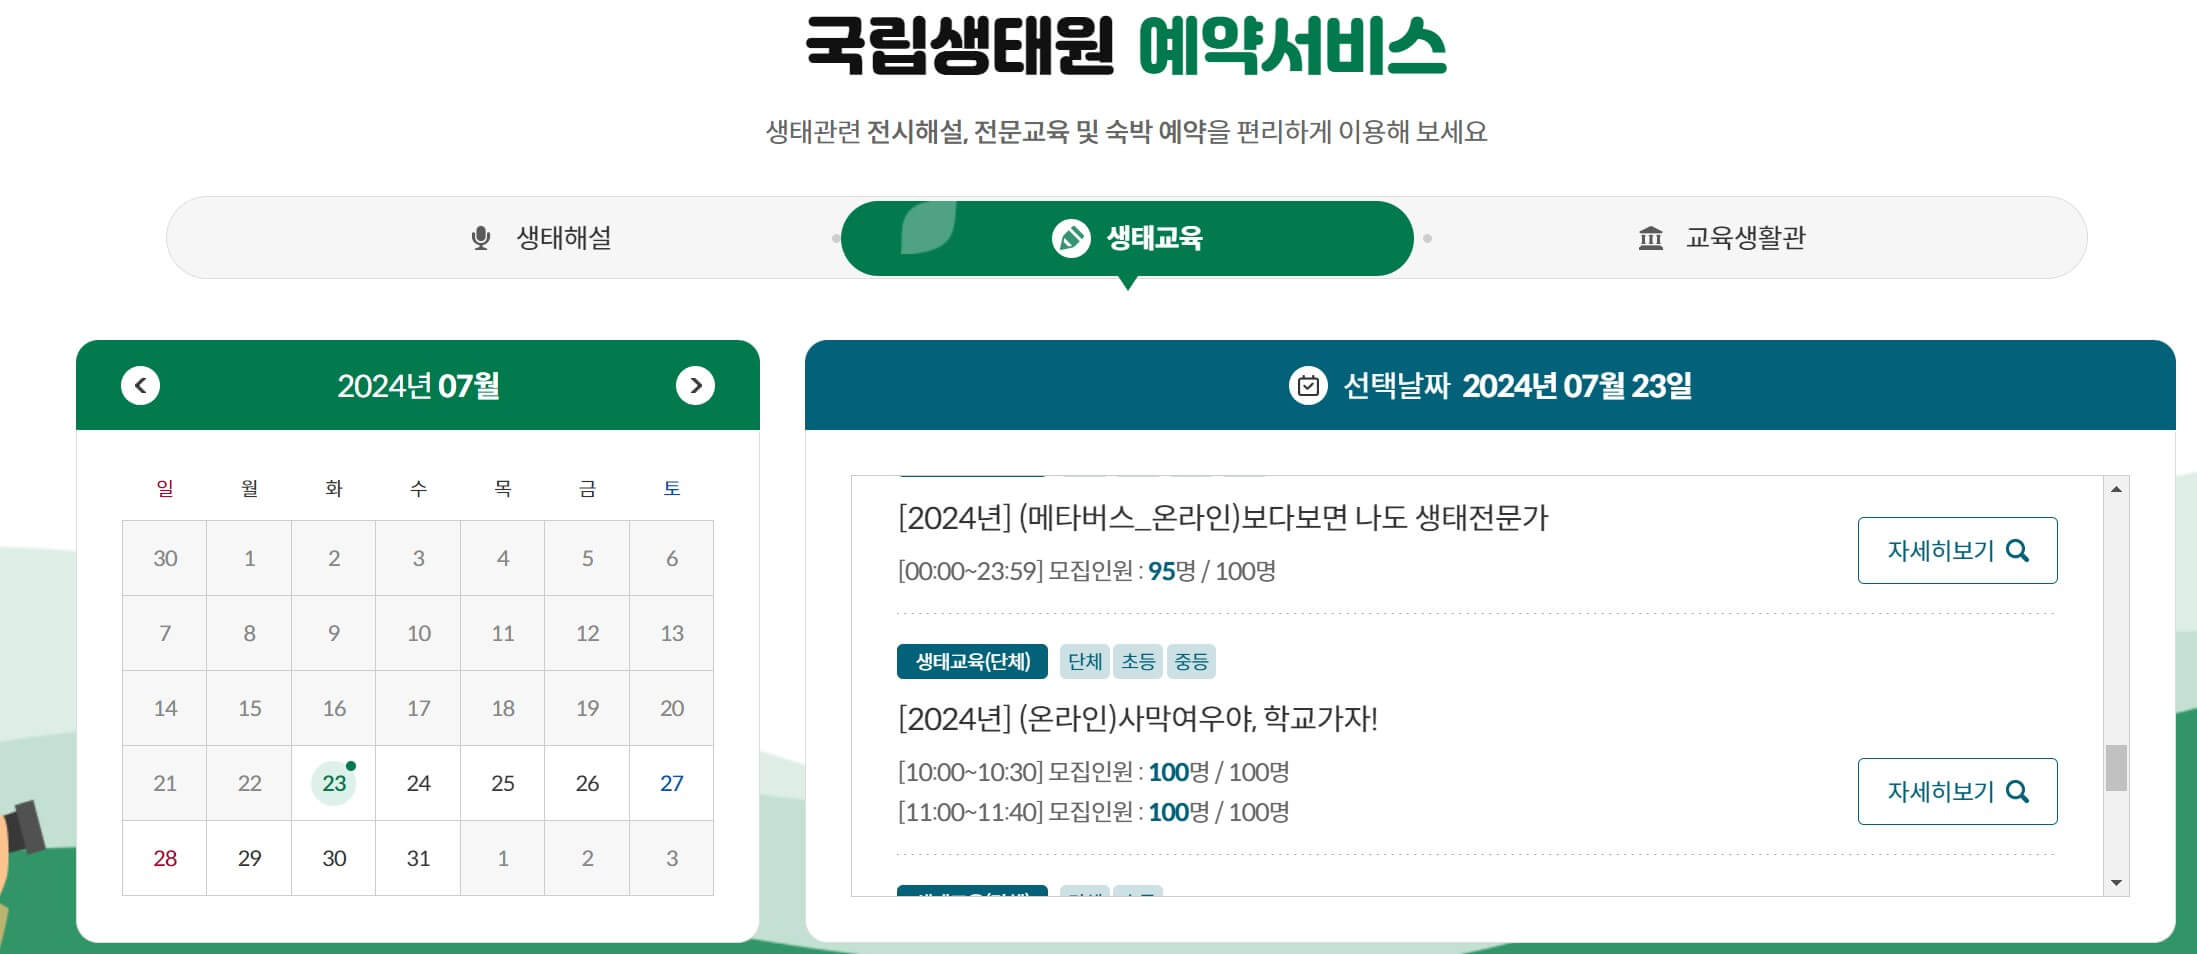Click the scrollbar up arrow icon
The height and width of the screenshot is (954, 2197).
tap(2115, 489)
